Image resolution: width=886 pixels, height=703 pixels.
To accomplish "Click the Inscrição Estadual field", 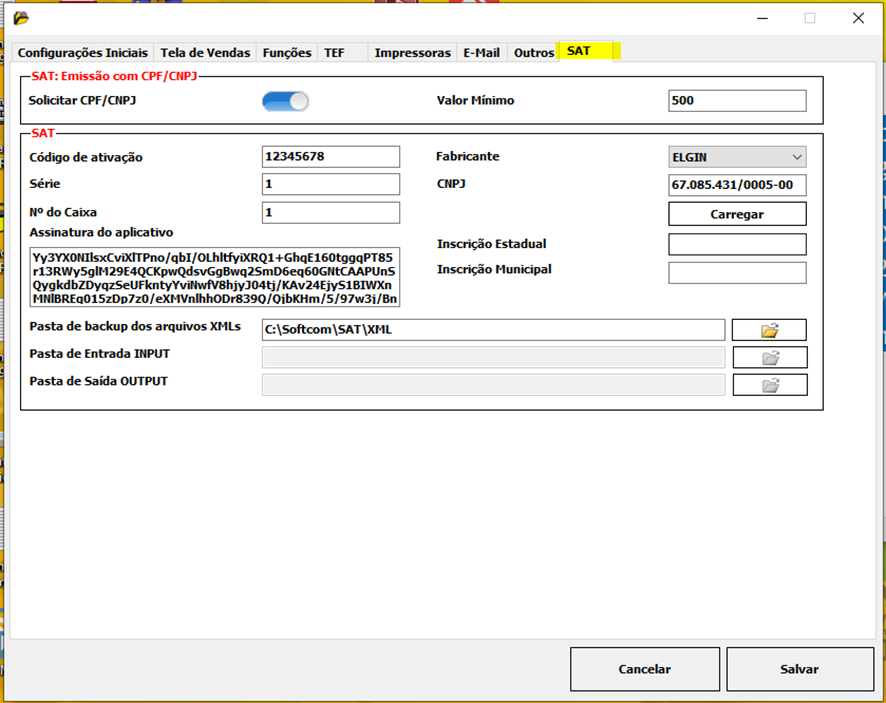I will (737, 245).
